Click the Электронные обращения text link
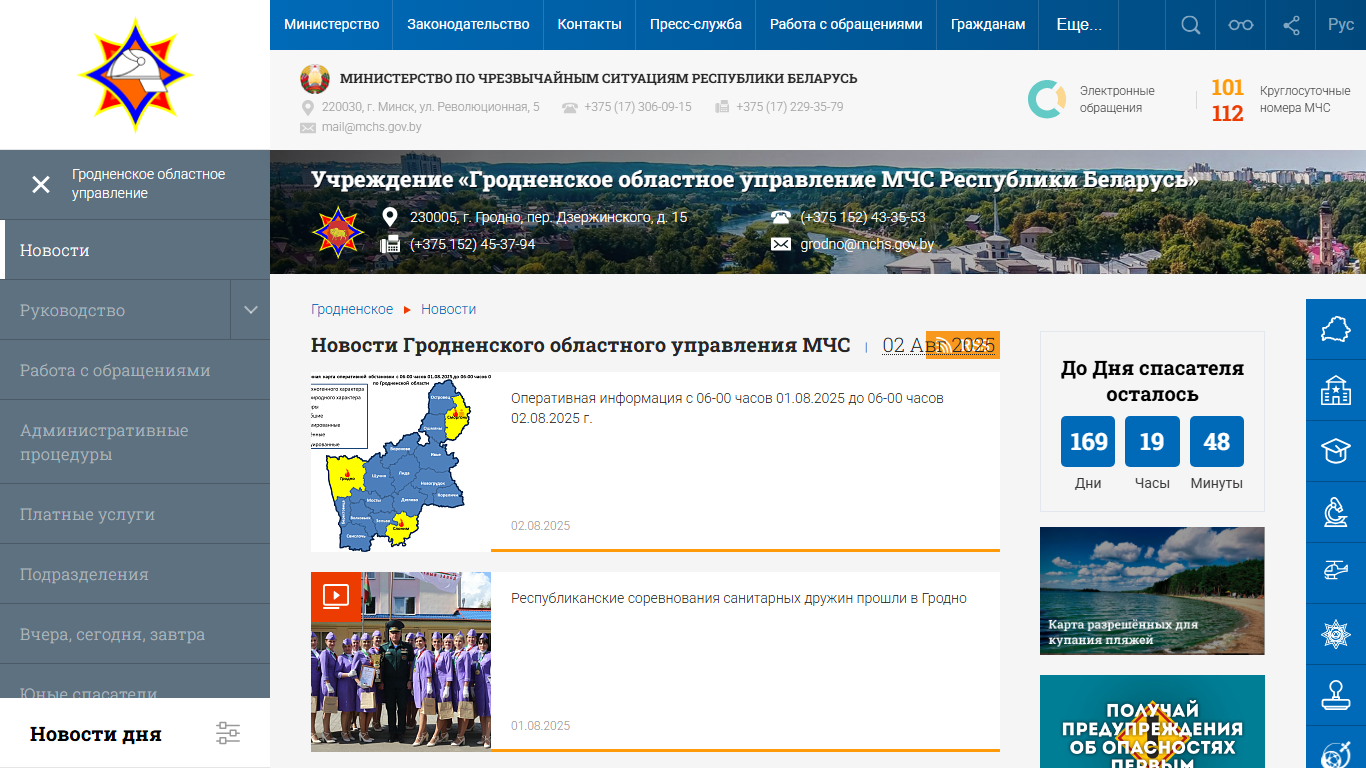 [x=1117, y=99]
